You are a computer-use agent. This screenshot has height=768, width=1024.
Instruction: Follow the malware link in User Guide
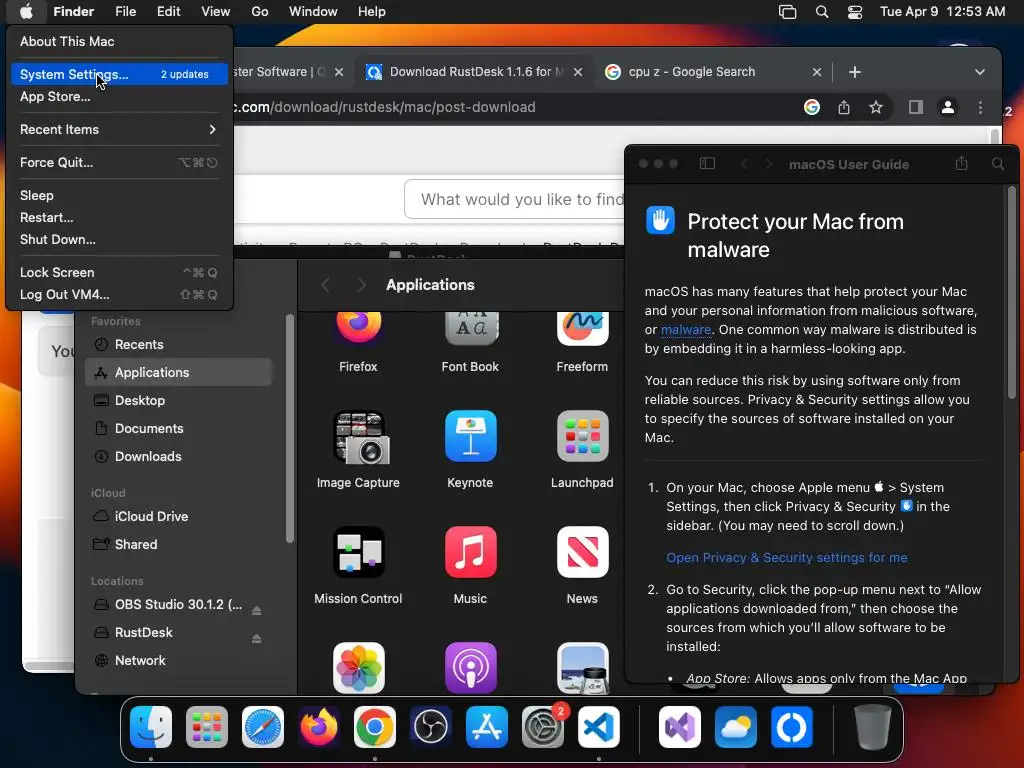(x=686, y=330)
